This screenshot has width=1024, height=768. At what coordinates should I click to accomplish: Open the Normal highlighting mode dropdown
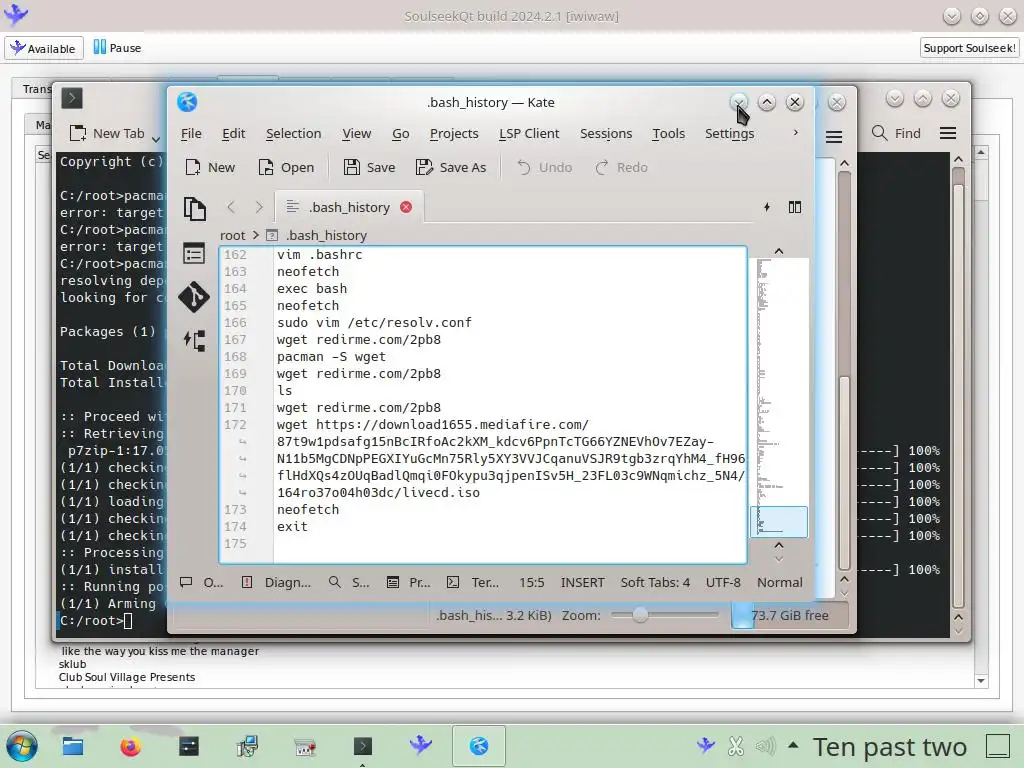(x=780, y=582)
